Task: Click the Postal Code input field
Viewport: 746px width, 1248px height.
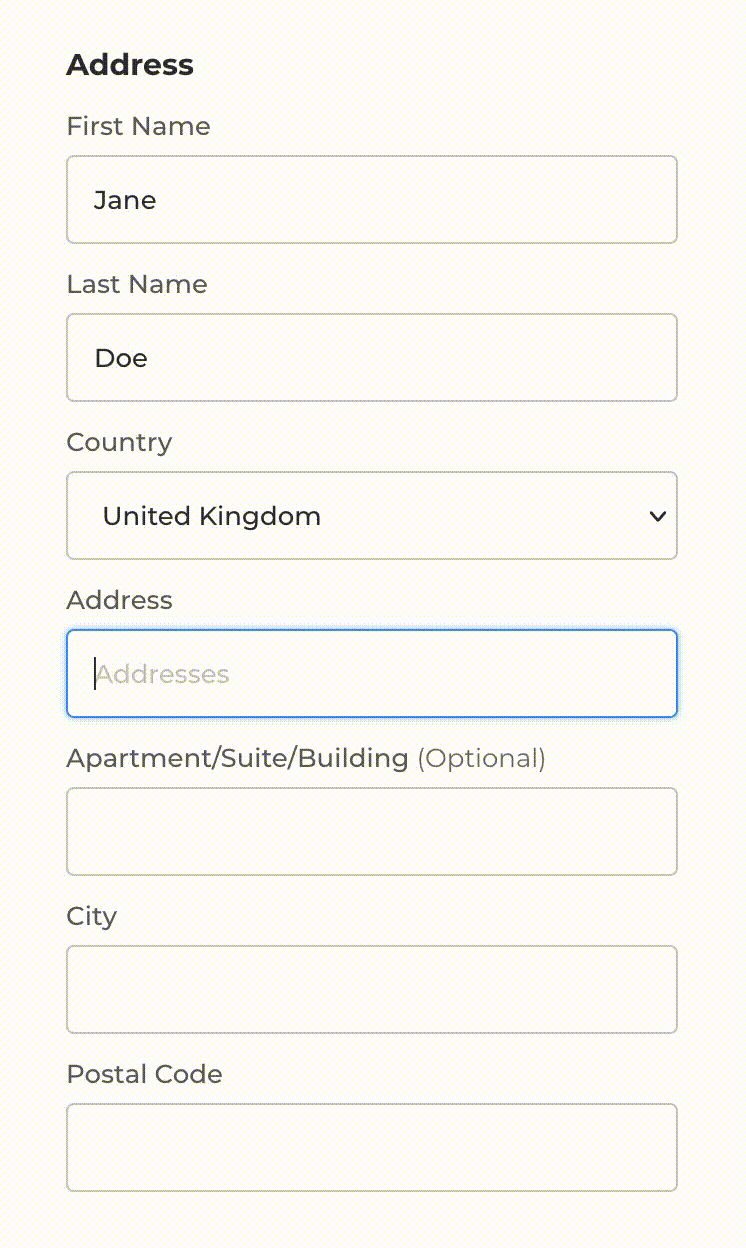Action: (371, 1147)
